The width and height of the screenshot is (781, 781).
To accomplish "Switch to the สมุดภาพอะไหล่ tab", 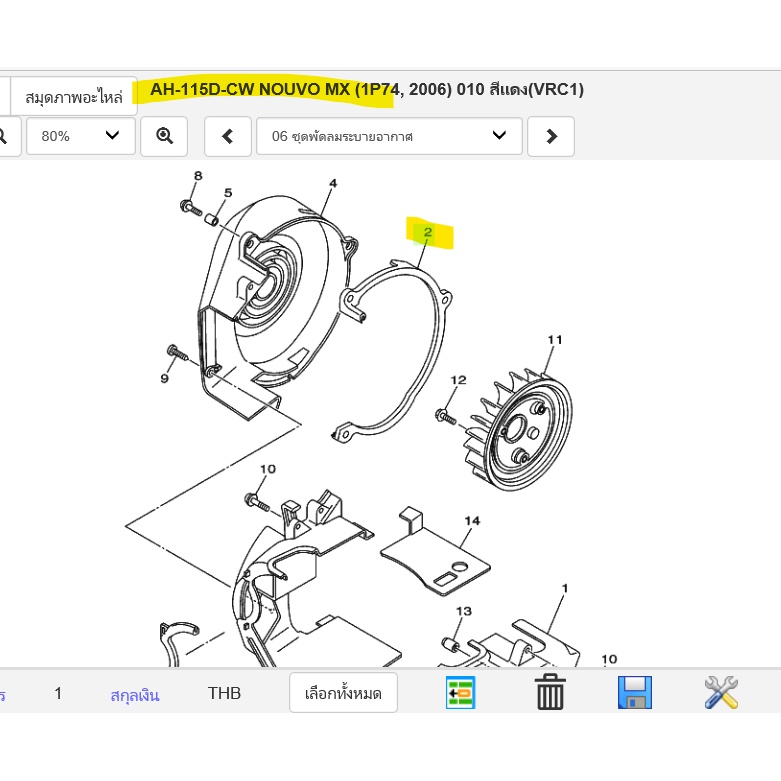I will pos(73,96).
